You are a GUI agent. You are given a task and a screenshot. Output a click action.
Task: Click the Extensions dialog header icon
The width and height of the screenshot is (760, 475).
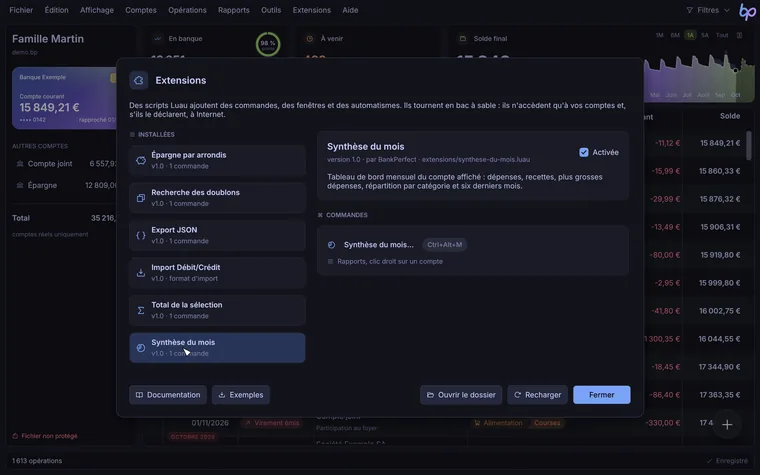(x=139, y=80)
